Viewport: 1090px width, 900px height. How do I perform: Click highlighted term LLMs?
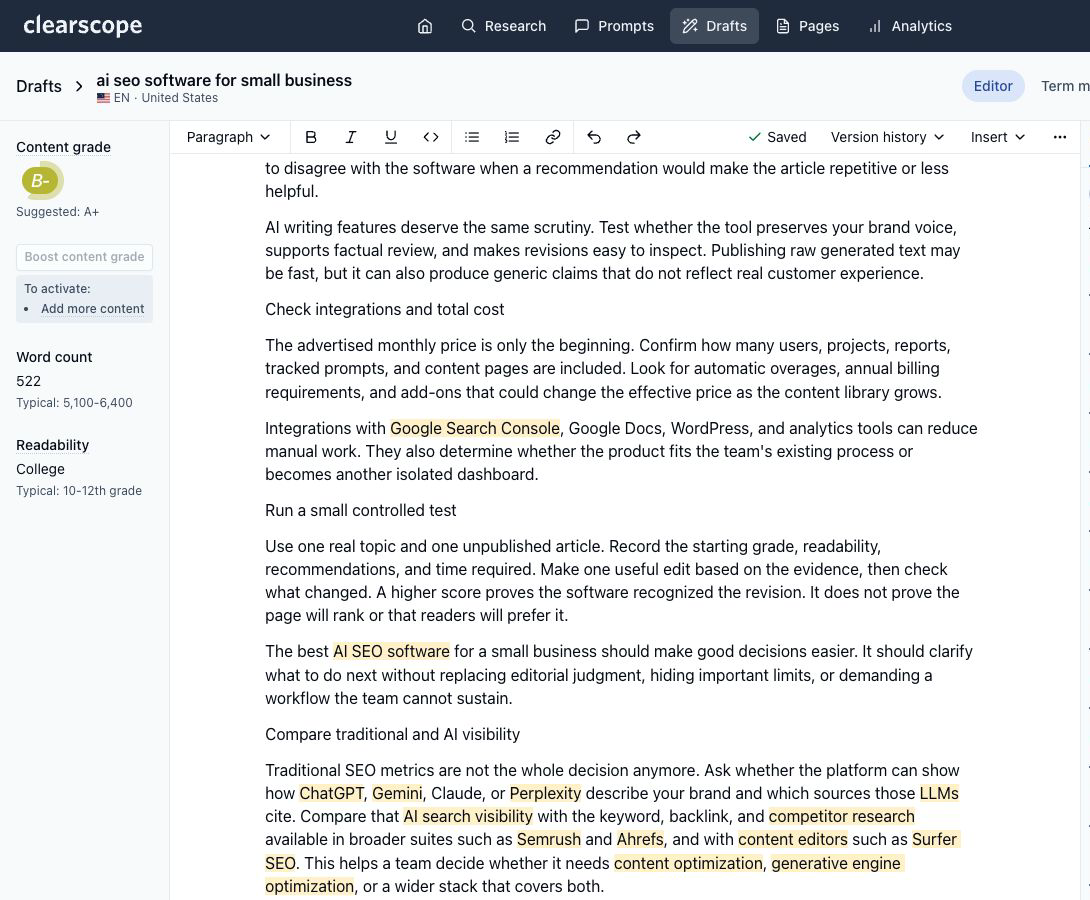939,793
